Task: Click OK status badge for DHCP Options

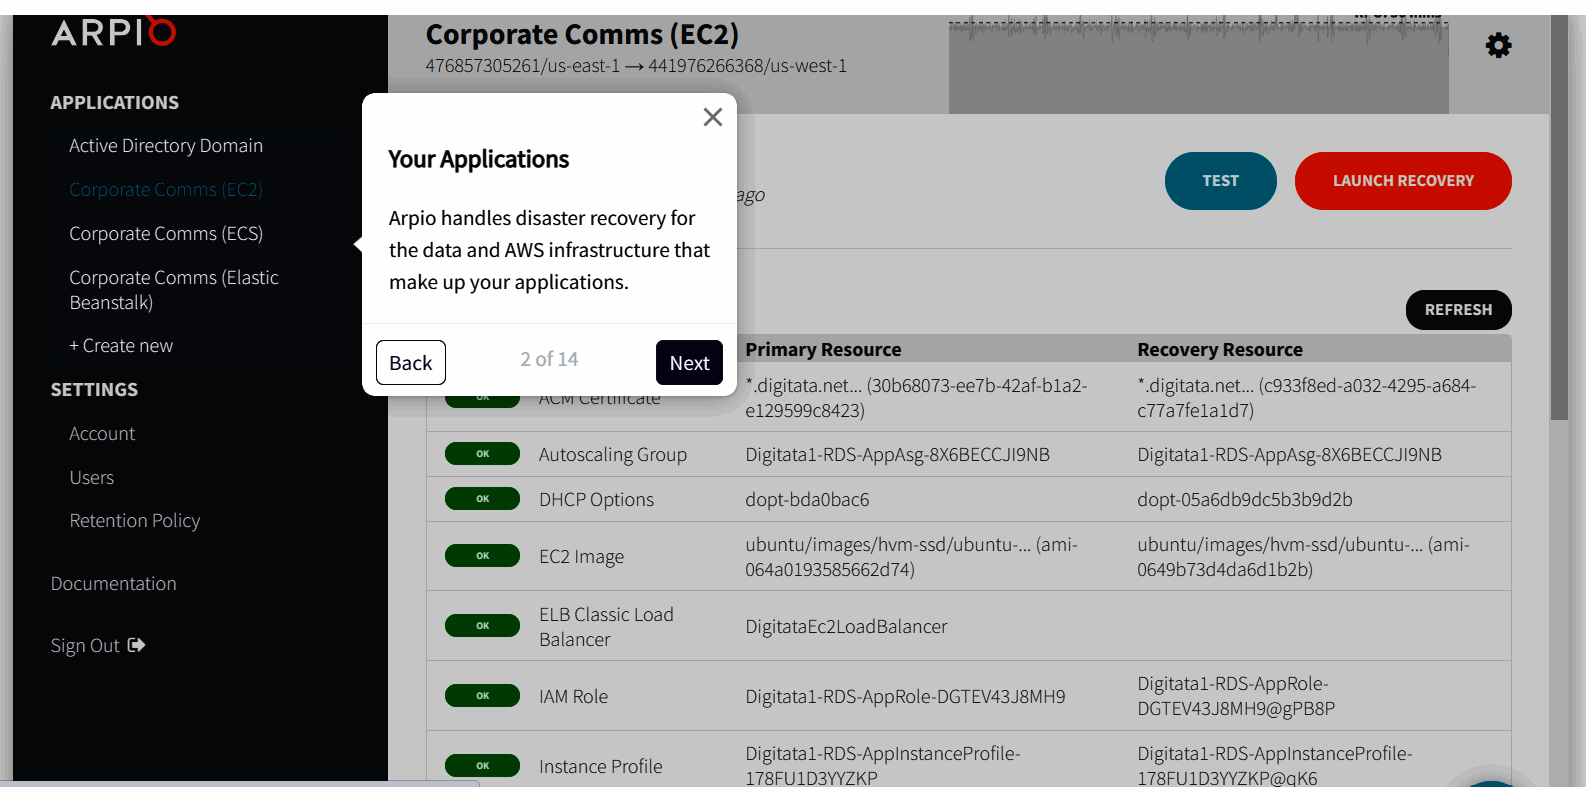Action: point(482,499)
